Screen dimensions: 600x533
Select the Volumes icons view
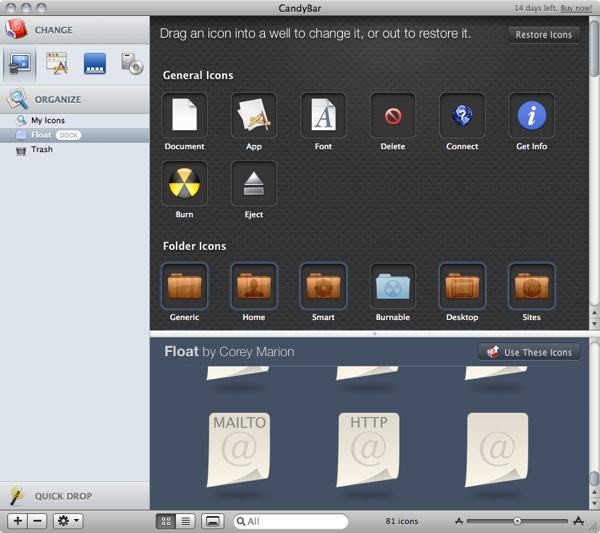click(x=132, y=64)
